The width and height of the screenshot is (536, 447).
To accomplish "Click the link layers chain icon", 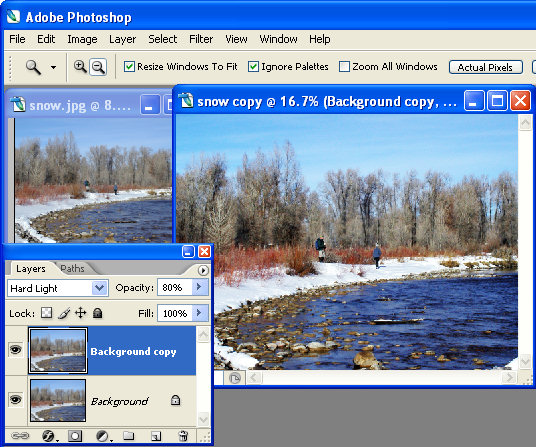I will (x=20, y=436).
